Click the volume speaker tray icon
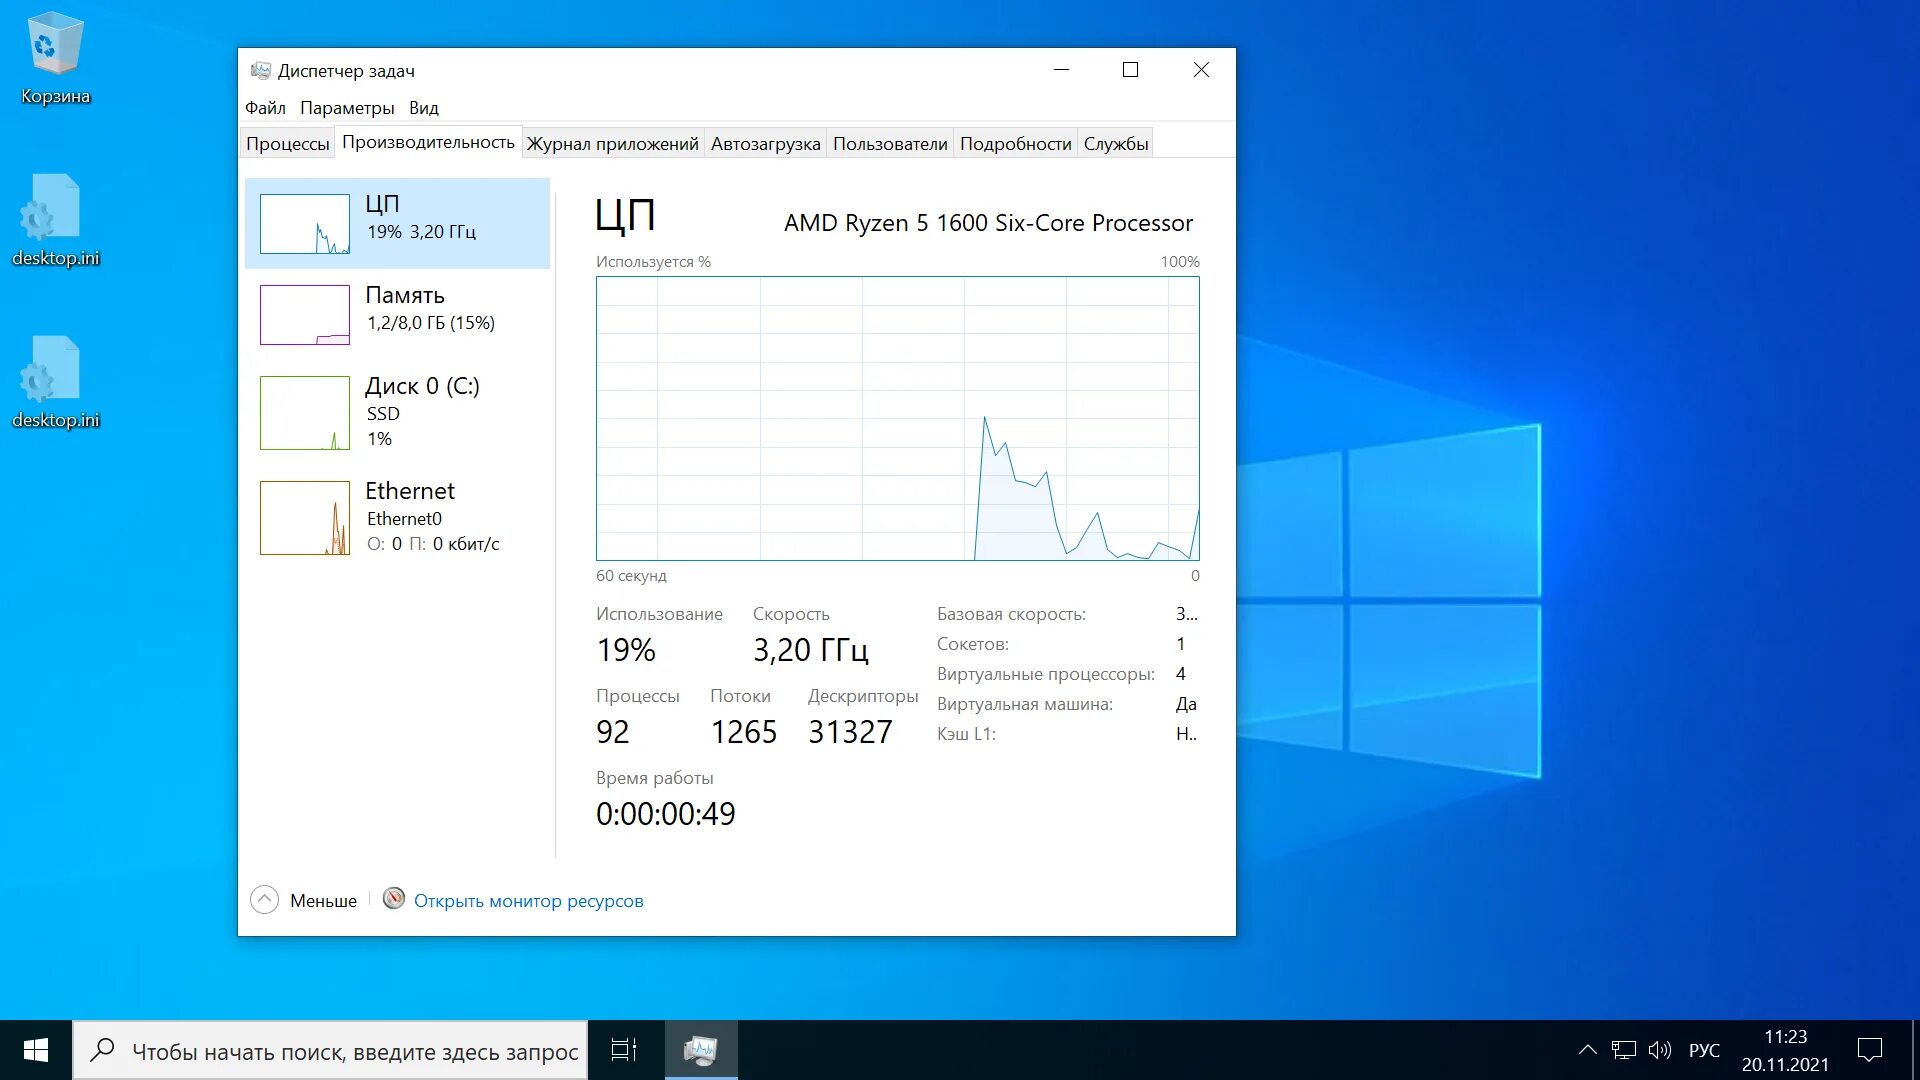Viewport: 1920px width, 1080px height. point(1659,1050)
